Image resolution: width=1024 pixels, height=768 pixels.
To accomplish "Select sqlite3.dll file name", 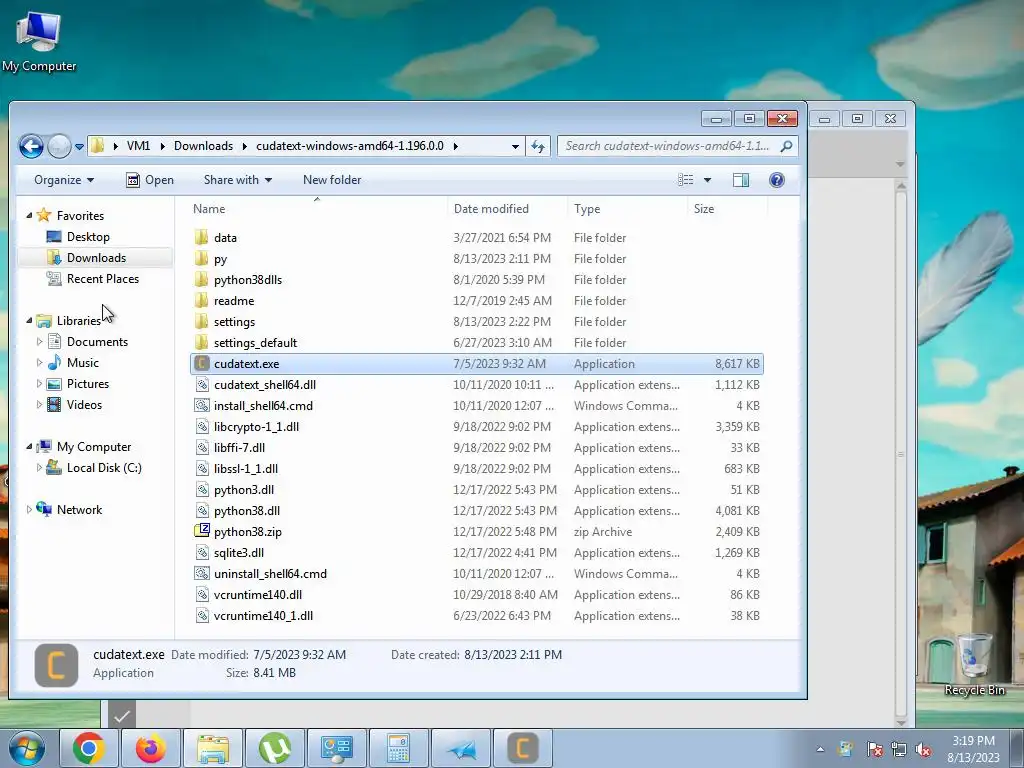I will click(x=239, y=552).
